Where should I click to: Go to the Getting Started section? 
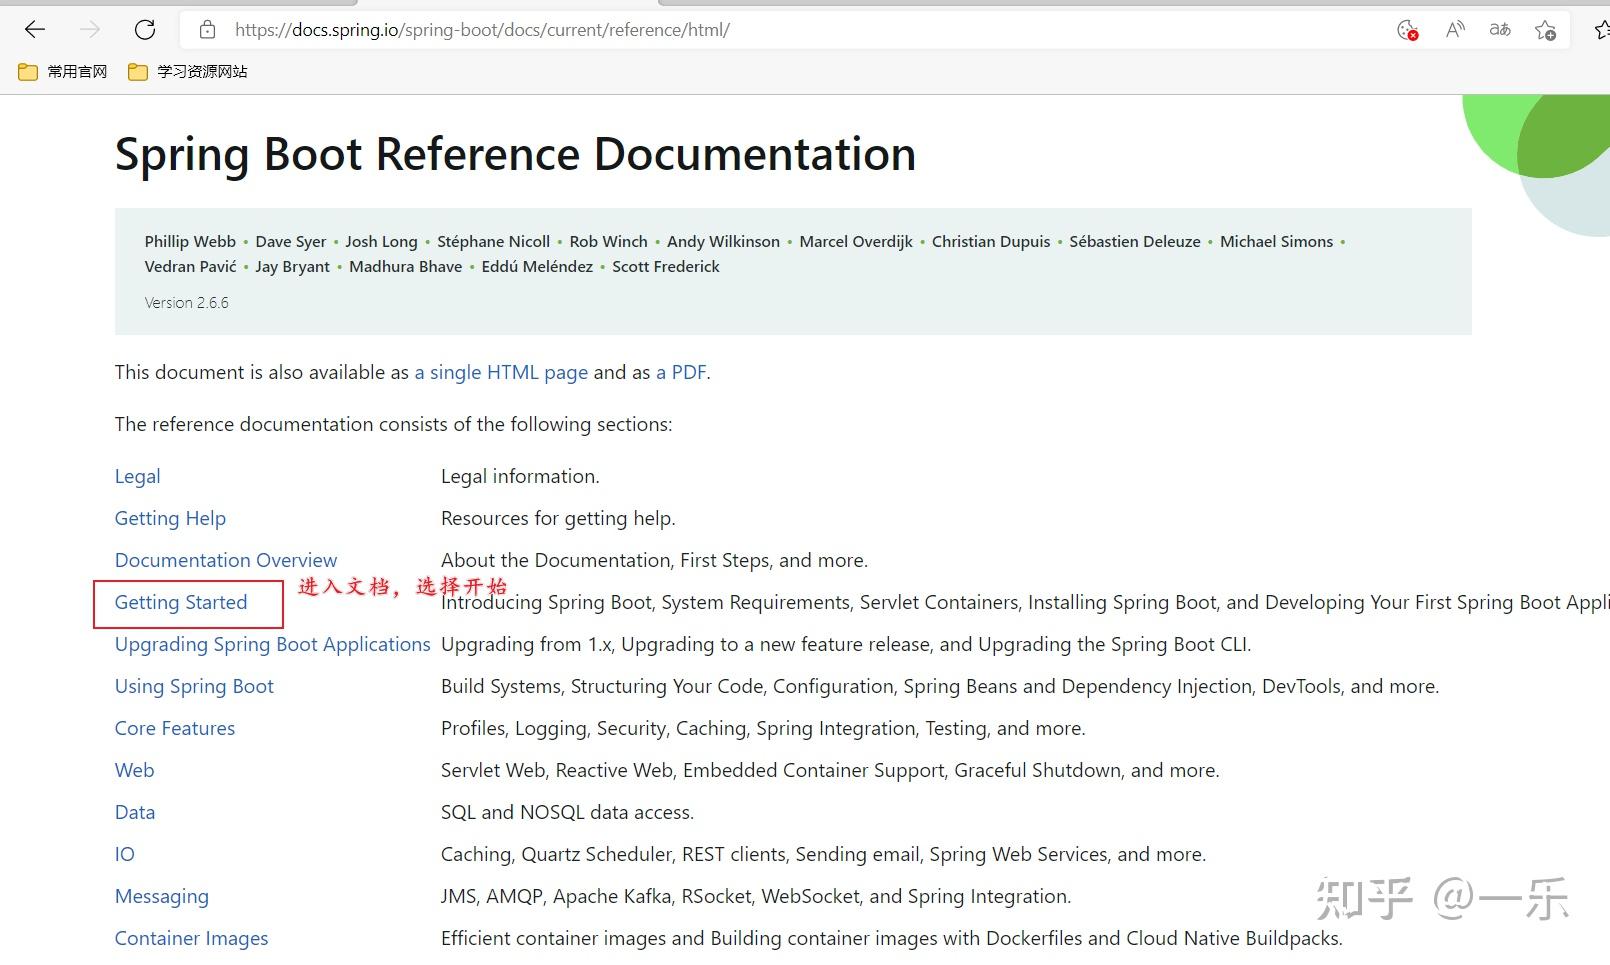coord(181,602)
